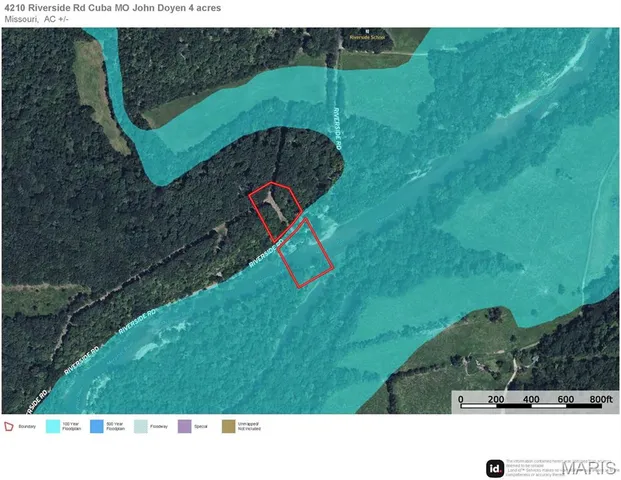
Task: Click the Missouri AC +/- subtitle text
Action: pyautogui.click(x=36, y=19)
